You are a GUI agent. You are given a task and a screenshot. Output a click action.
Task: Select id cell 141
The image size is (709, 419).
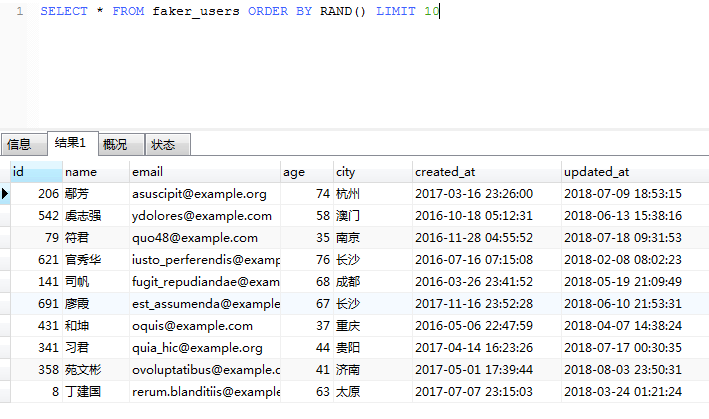click(37, 282)
